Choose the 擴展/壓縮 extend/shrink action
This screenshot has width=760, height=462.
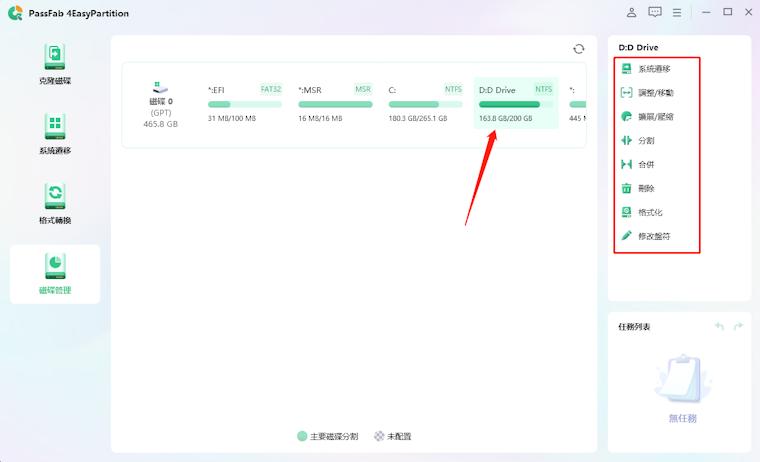pyautogui.click(x=647, y=116)
